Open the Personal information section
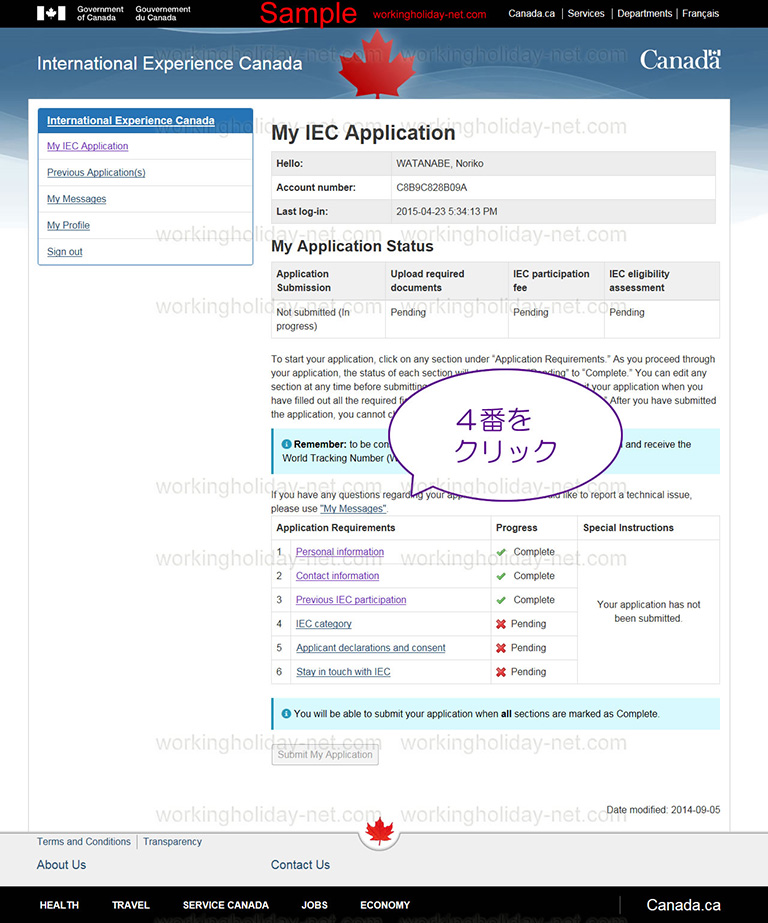 [x=340, y=552]
